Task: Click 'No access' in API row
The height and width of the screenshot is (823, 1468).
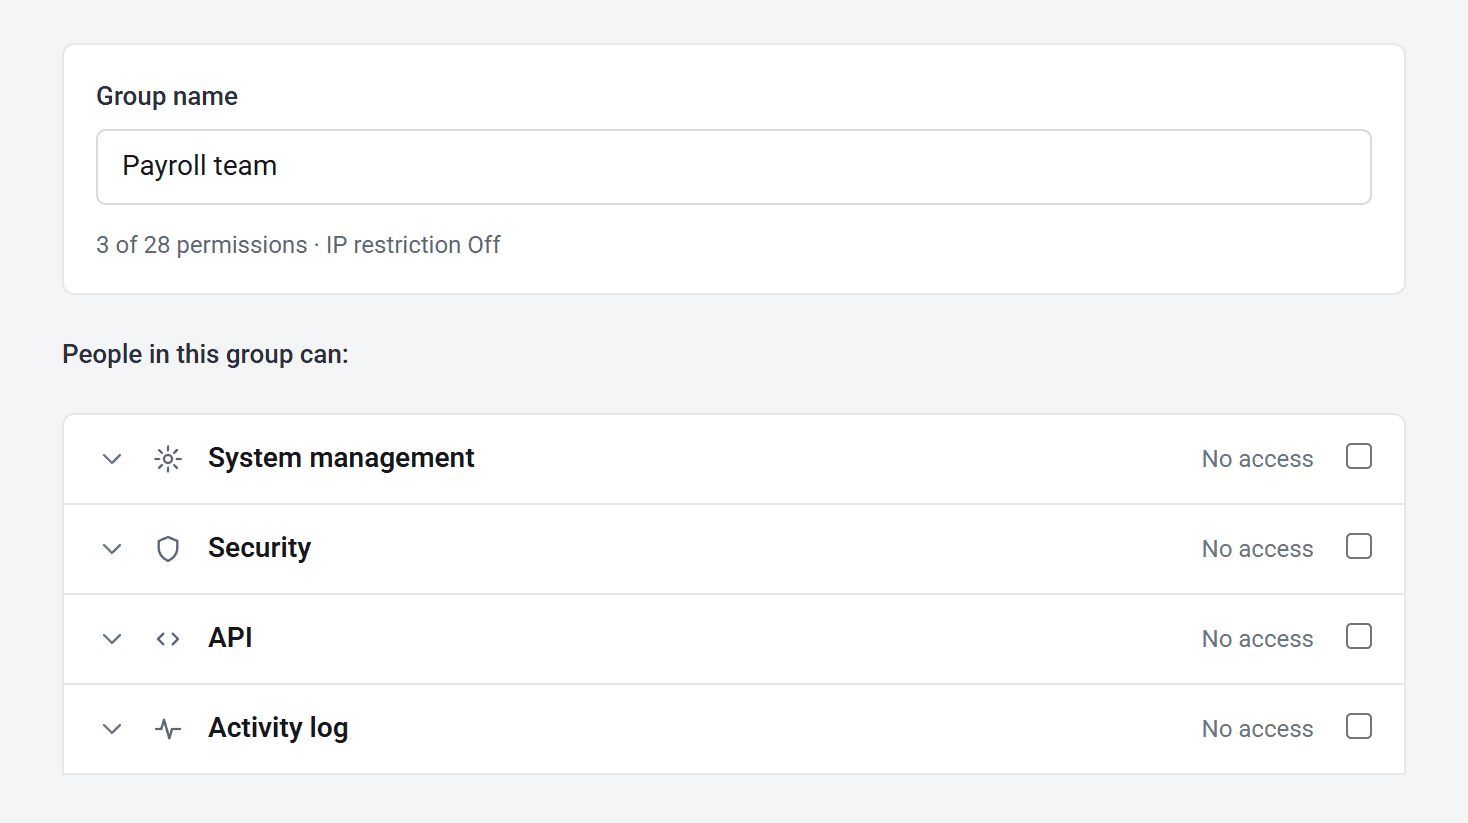Action: (1257, 639)
